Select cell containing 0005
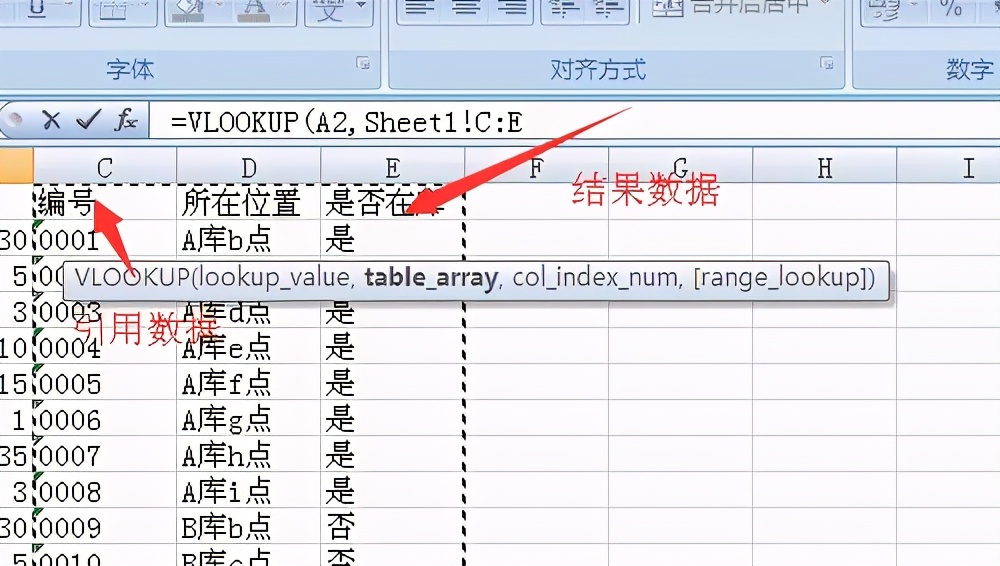 (105, 383)
